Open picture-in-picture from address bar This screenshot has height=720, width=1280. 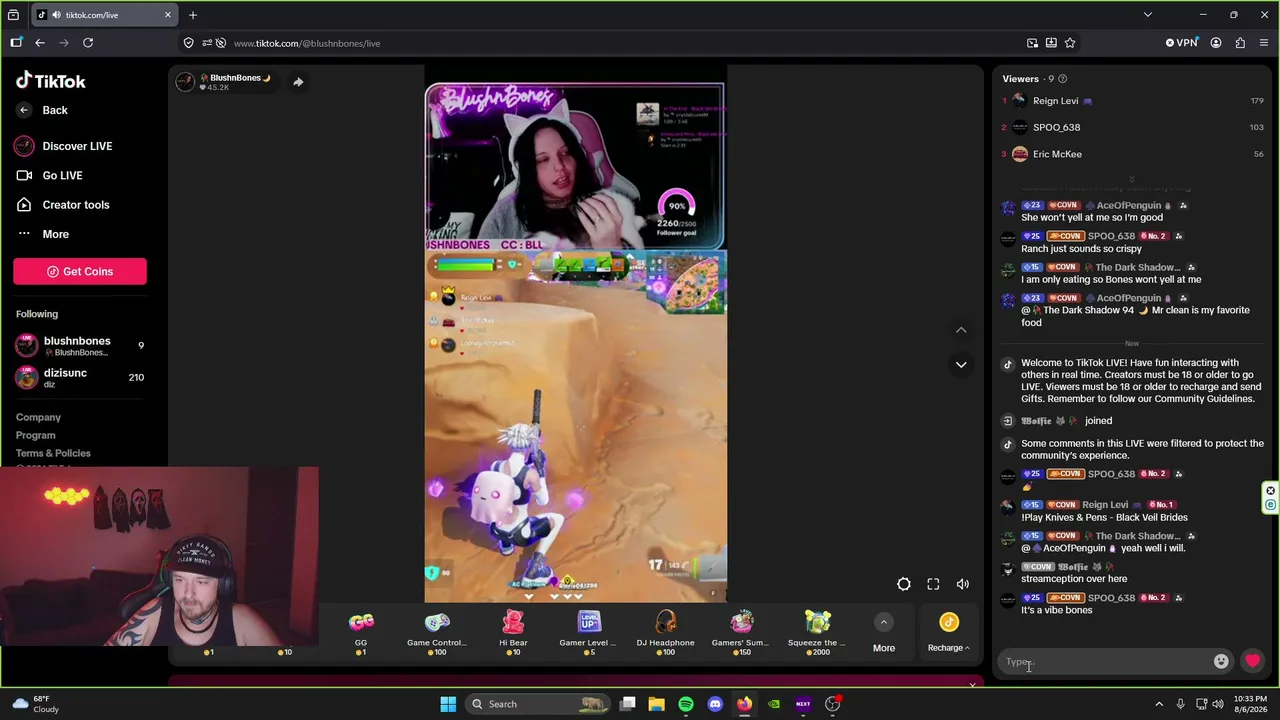coord(1032,43)
